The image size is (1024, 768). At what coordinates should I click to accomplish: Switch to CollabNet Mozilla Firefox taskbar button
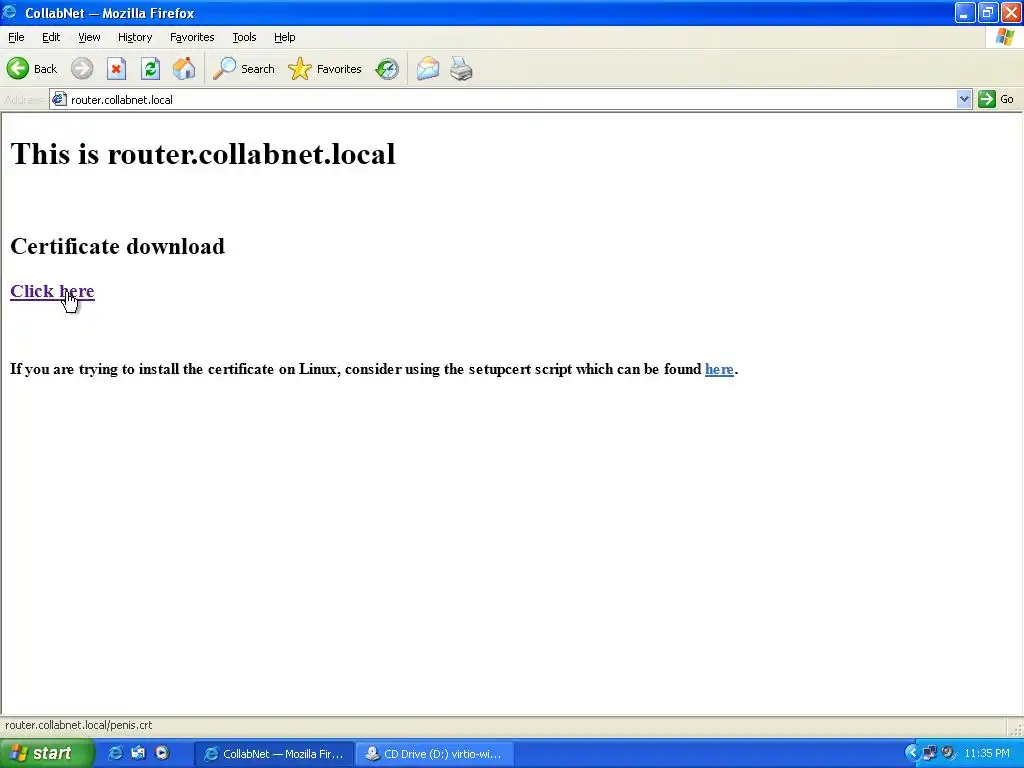coord(274,754)
